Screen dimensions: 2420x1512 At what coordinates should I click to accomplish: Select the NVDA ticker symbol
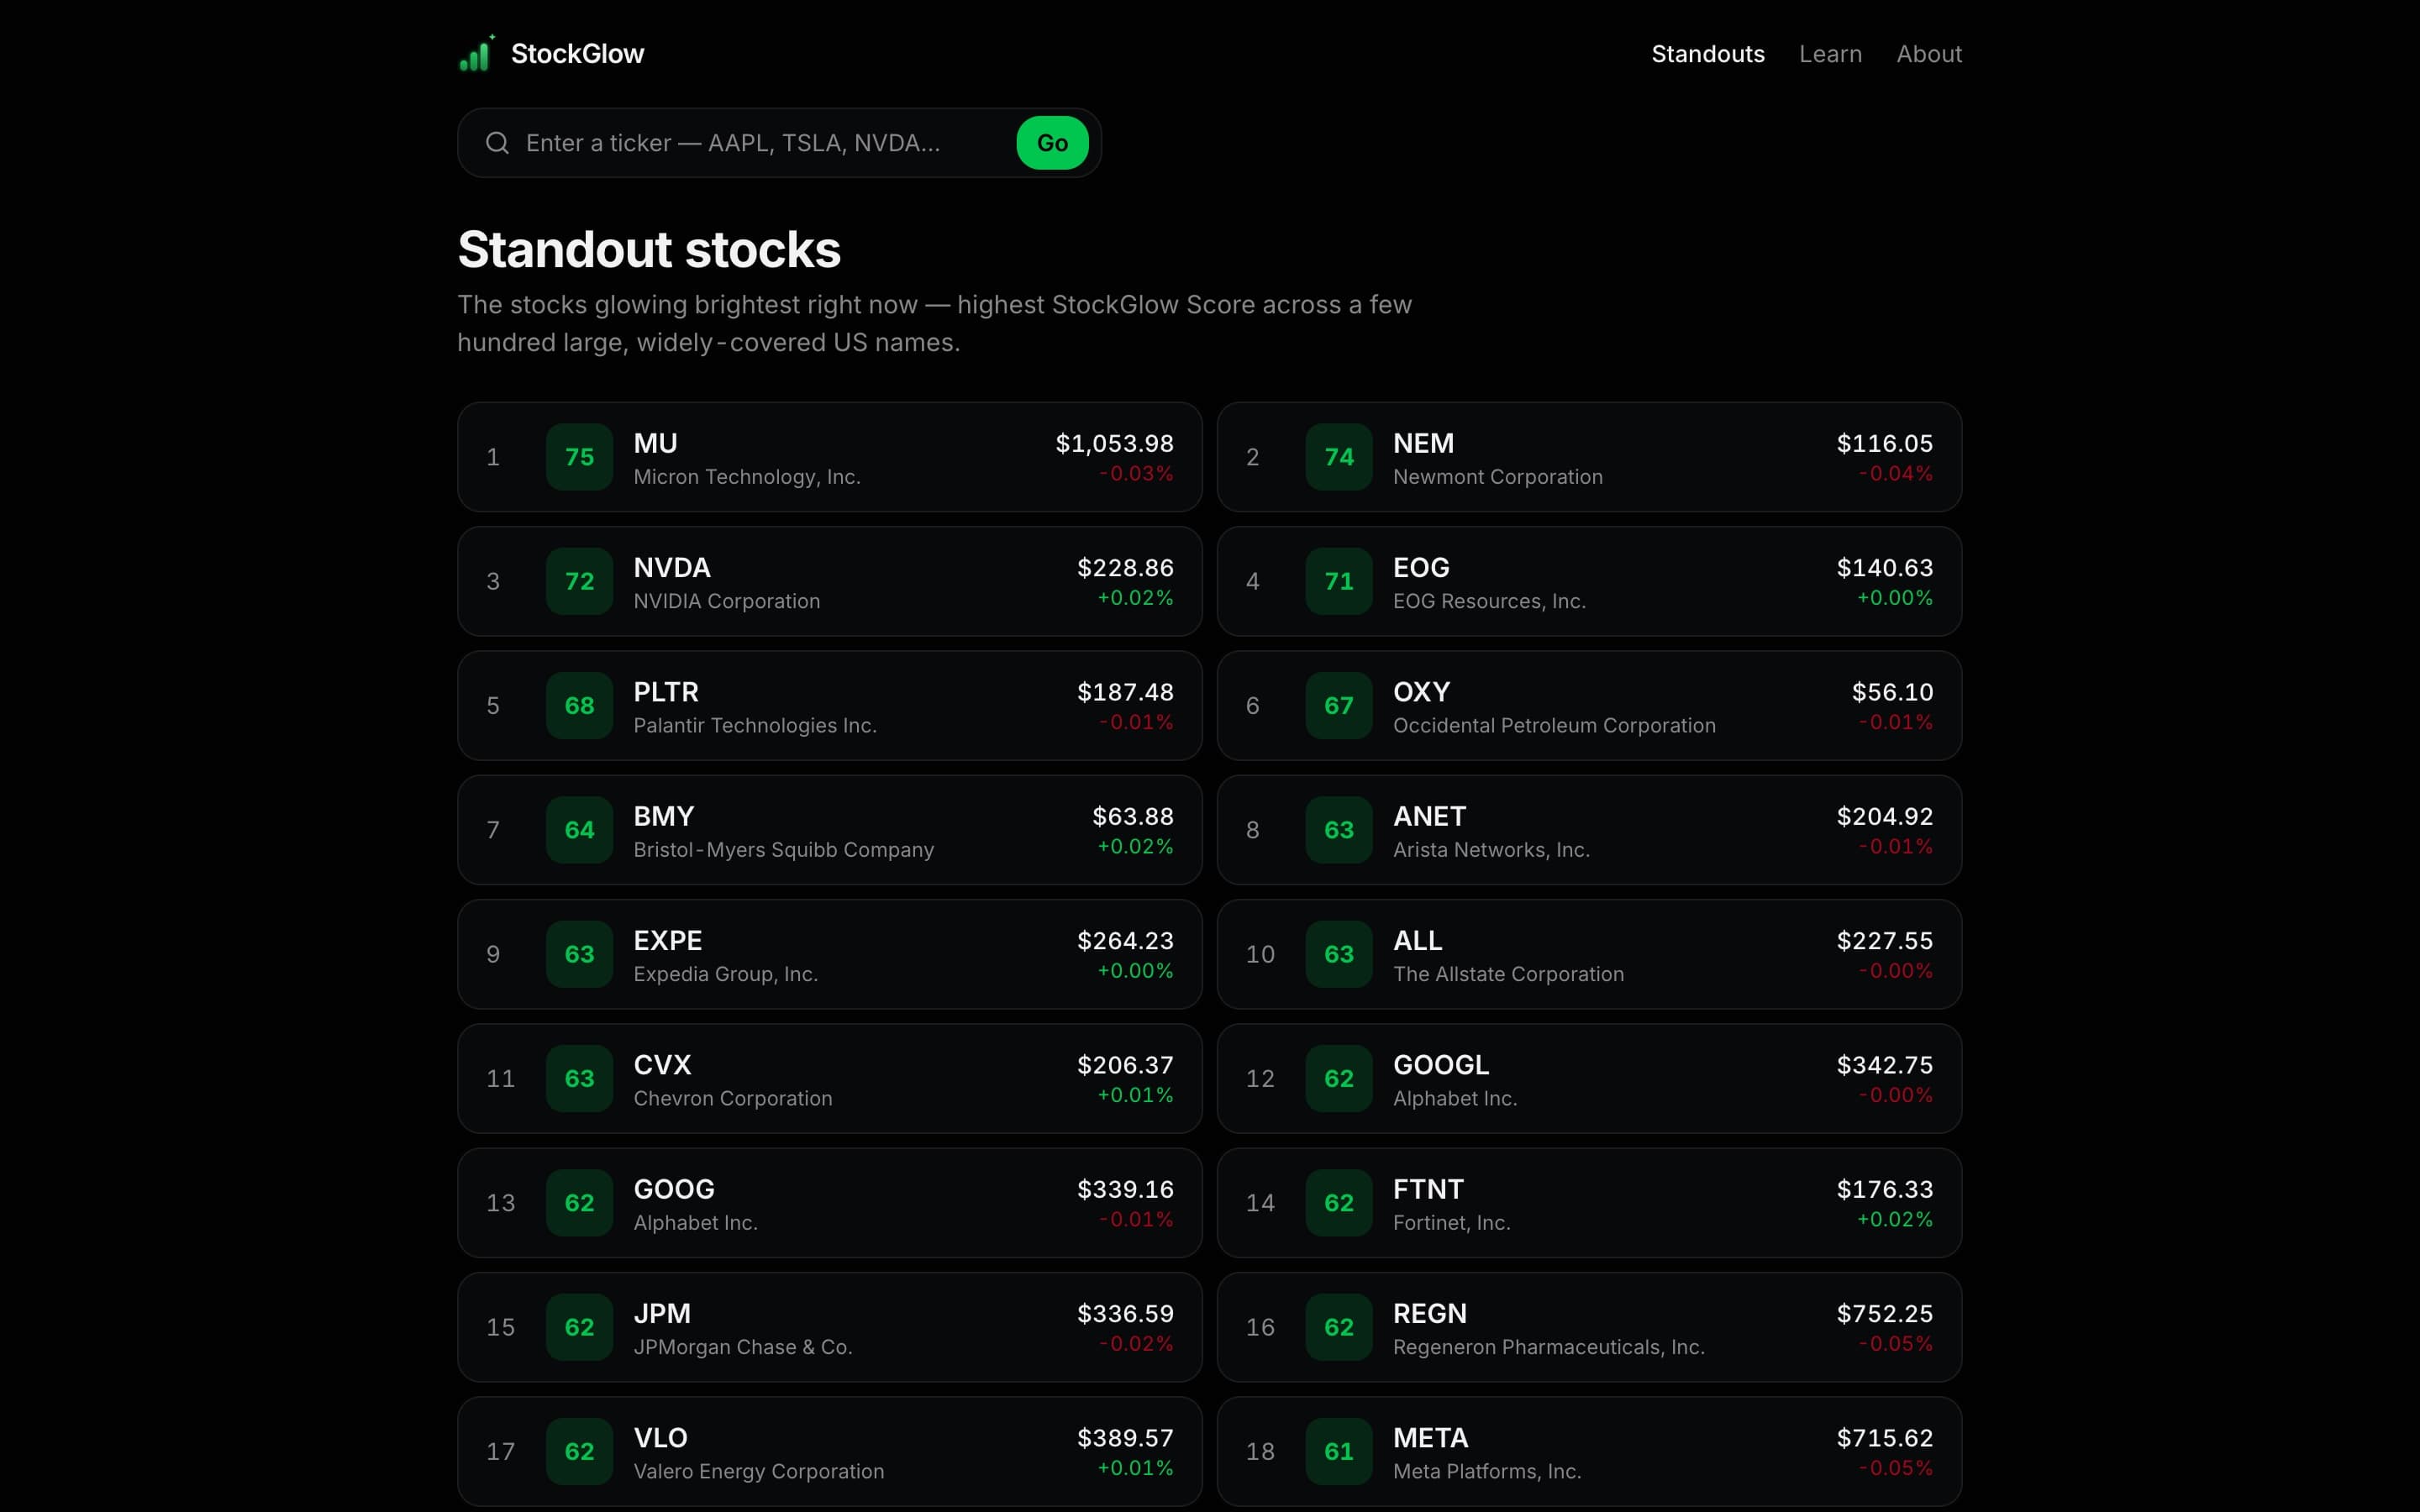[672, 568]
